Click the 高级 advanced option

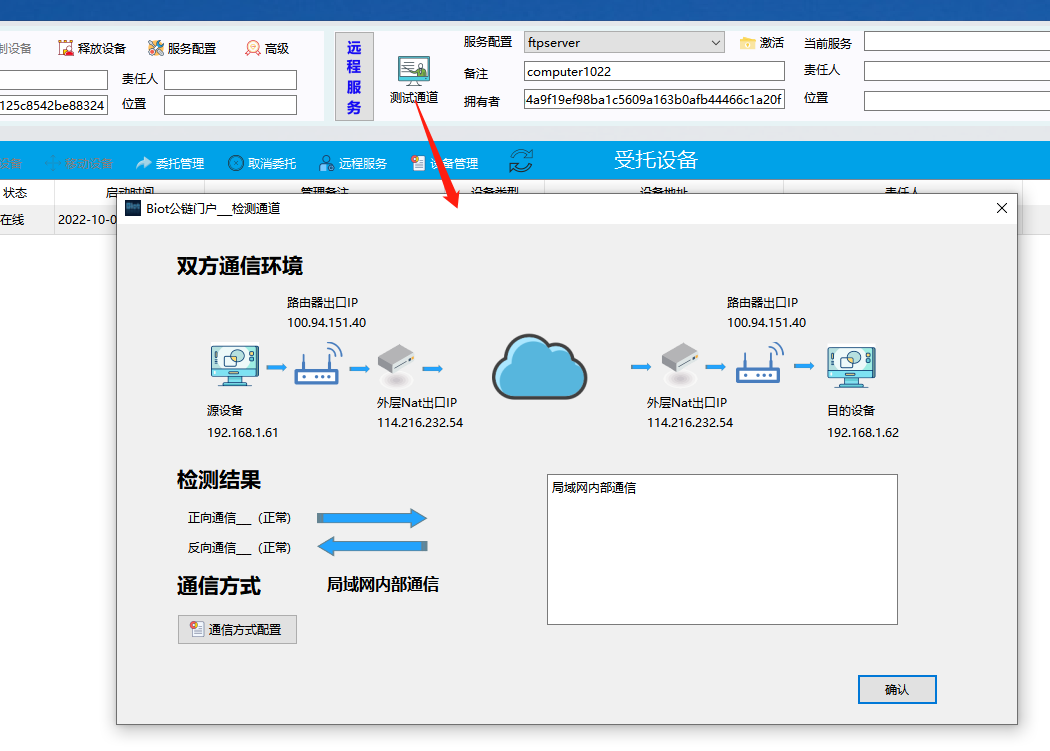(x=267, y=48)
